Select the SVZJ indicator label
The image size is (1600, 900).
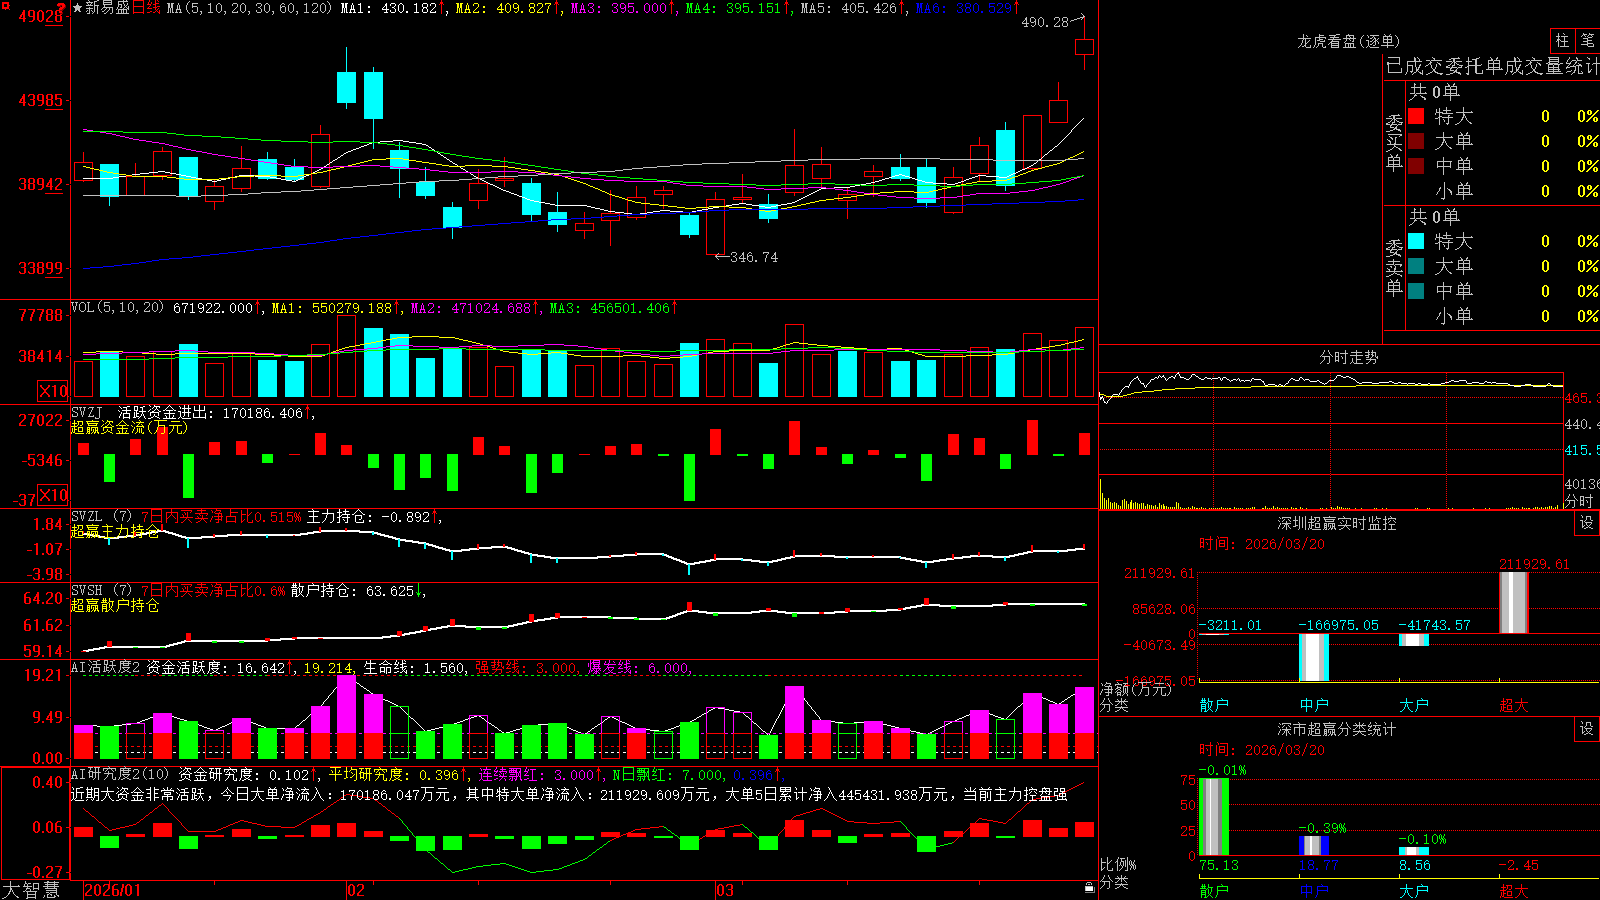pyautogui.click(x=87, y=413)
